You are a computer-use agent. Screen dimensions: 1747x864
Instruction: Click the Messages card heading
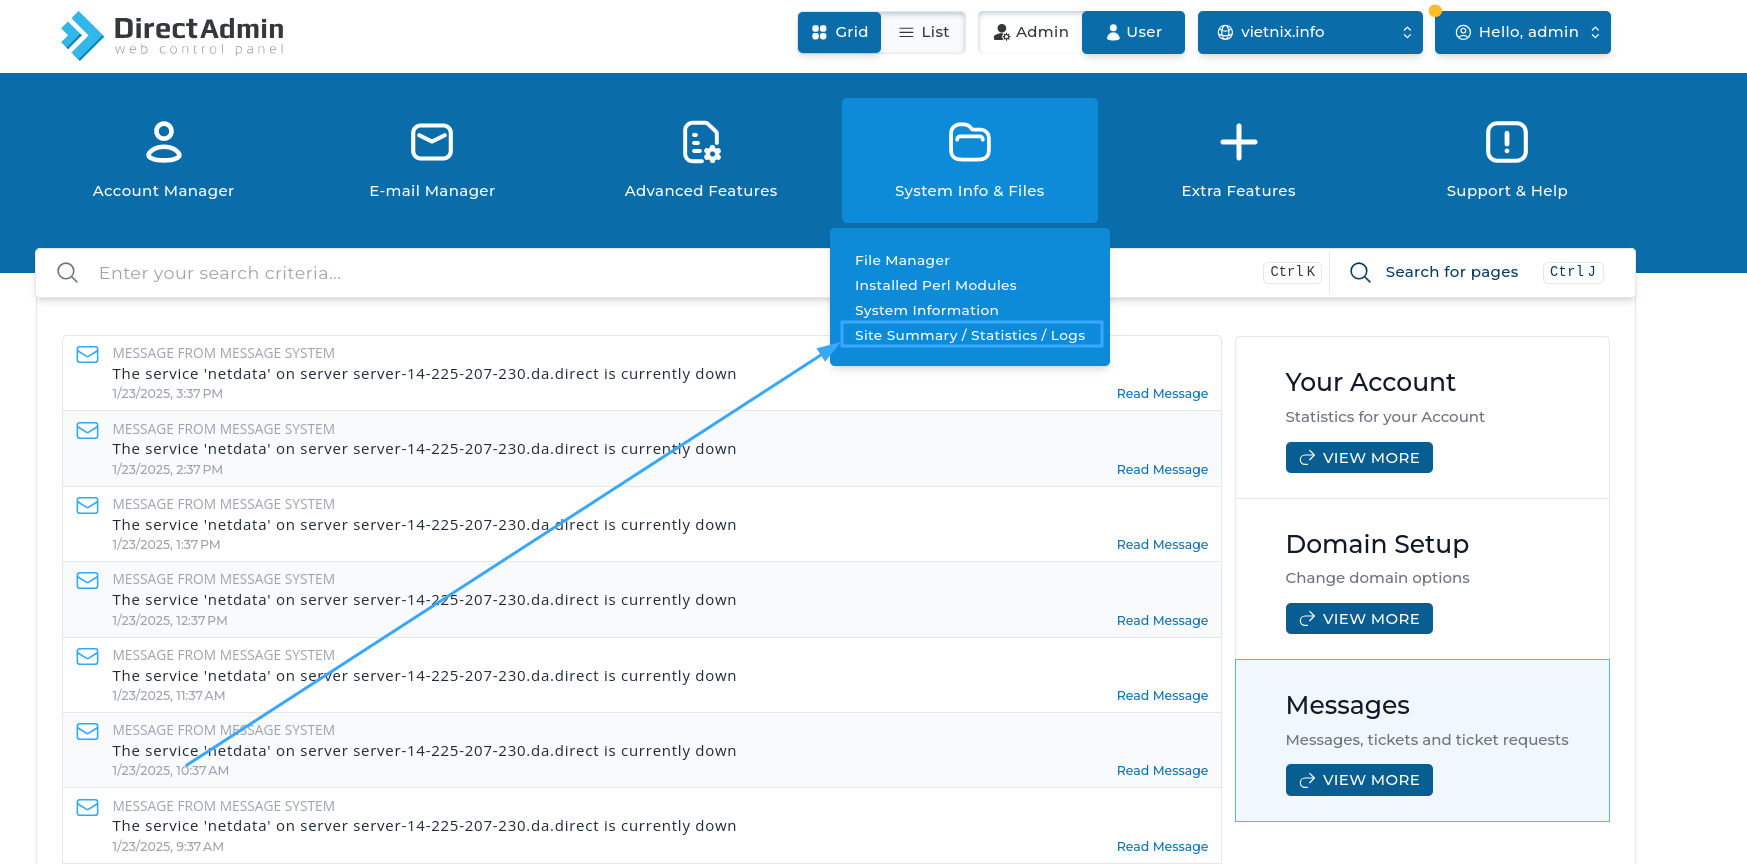coord(1347,705)
